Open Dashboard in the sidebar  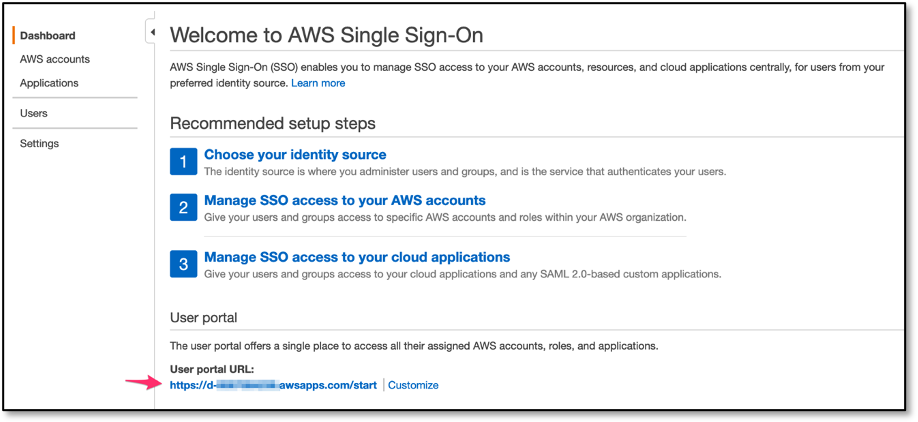pyautogui.click(x=47, y=36)
